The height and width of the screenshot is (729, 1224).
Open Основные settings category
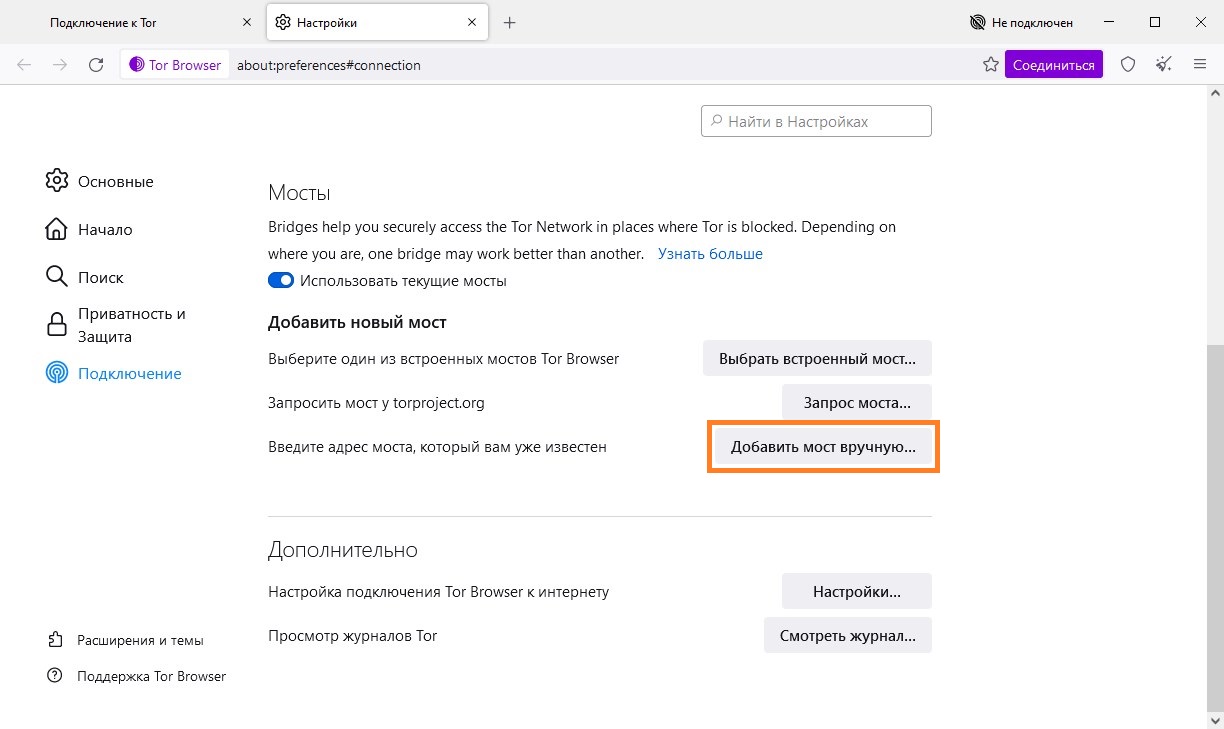[x=100, y=182]
